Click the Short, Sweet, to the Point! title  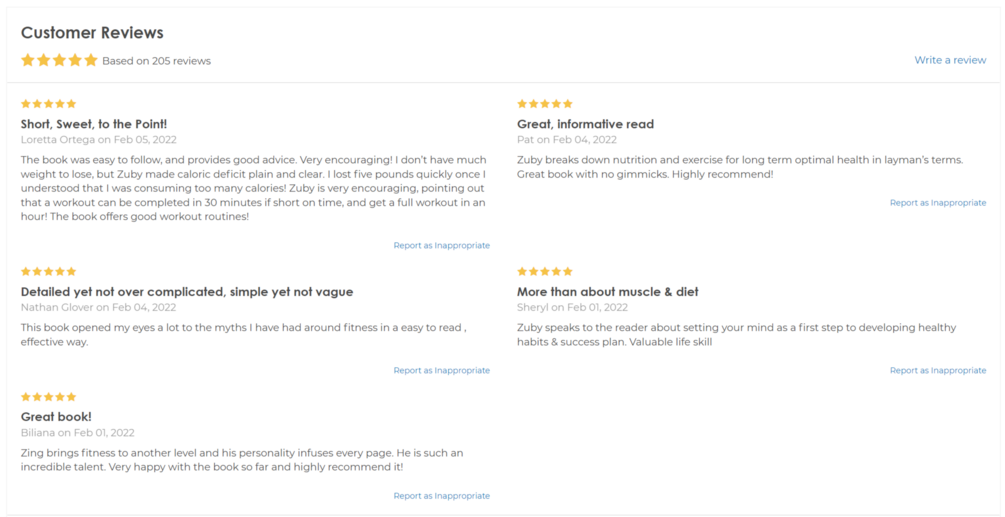click(x=94, y=124)
